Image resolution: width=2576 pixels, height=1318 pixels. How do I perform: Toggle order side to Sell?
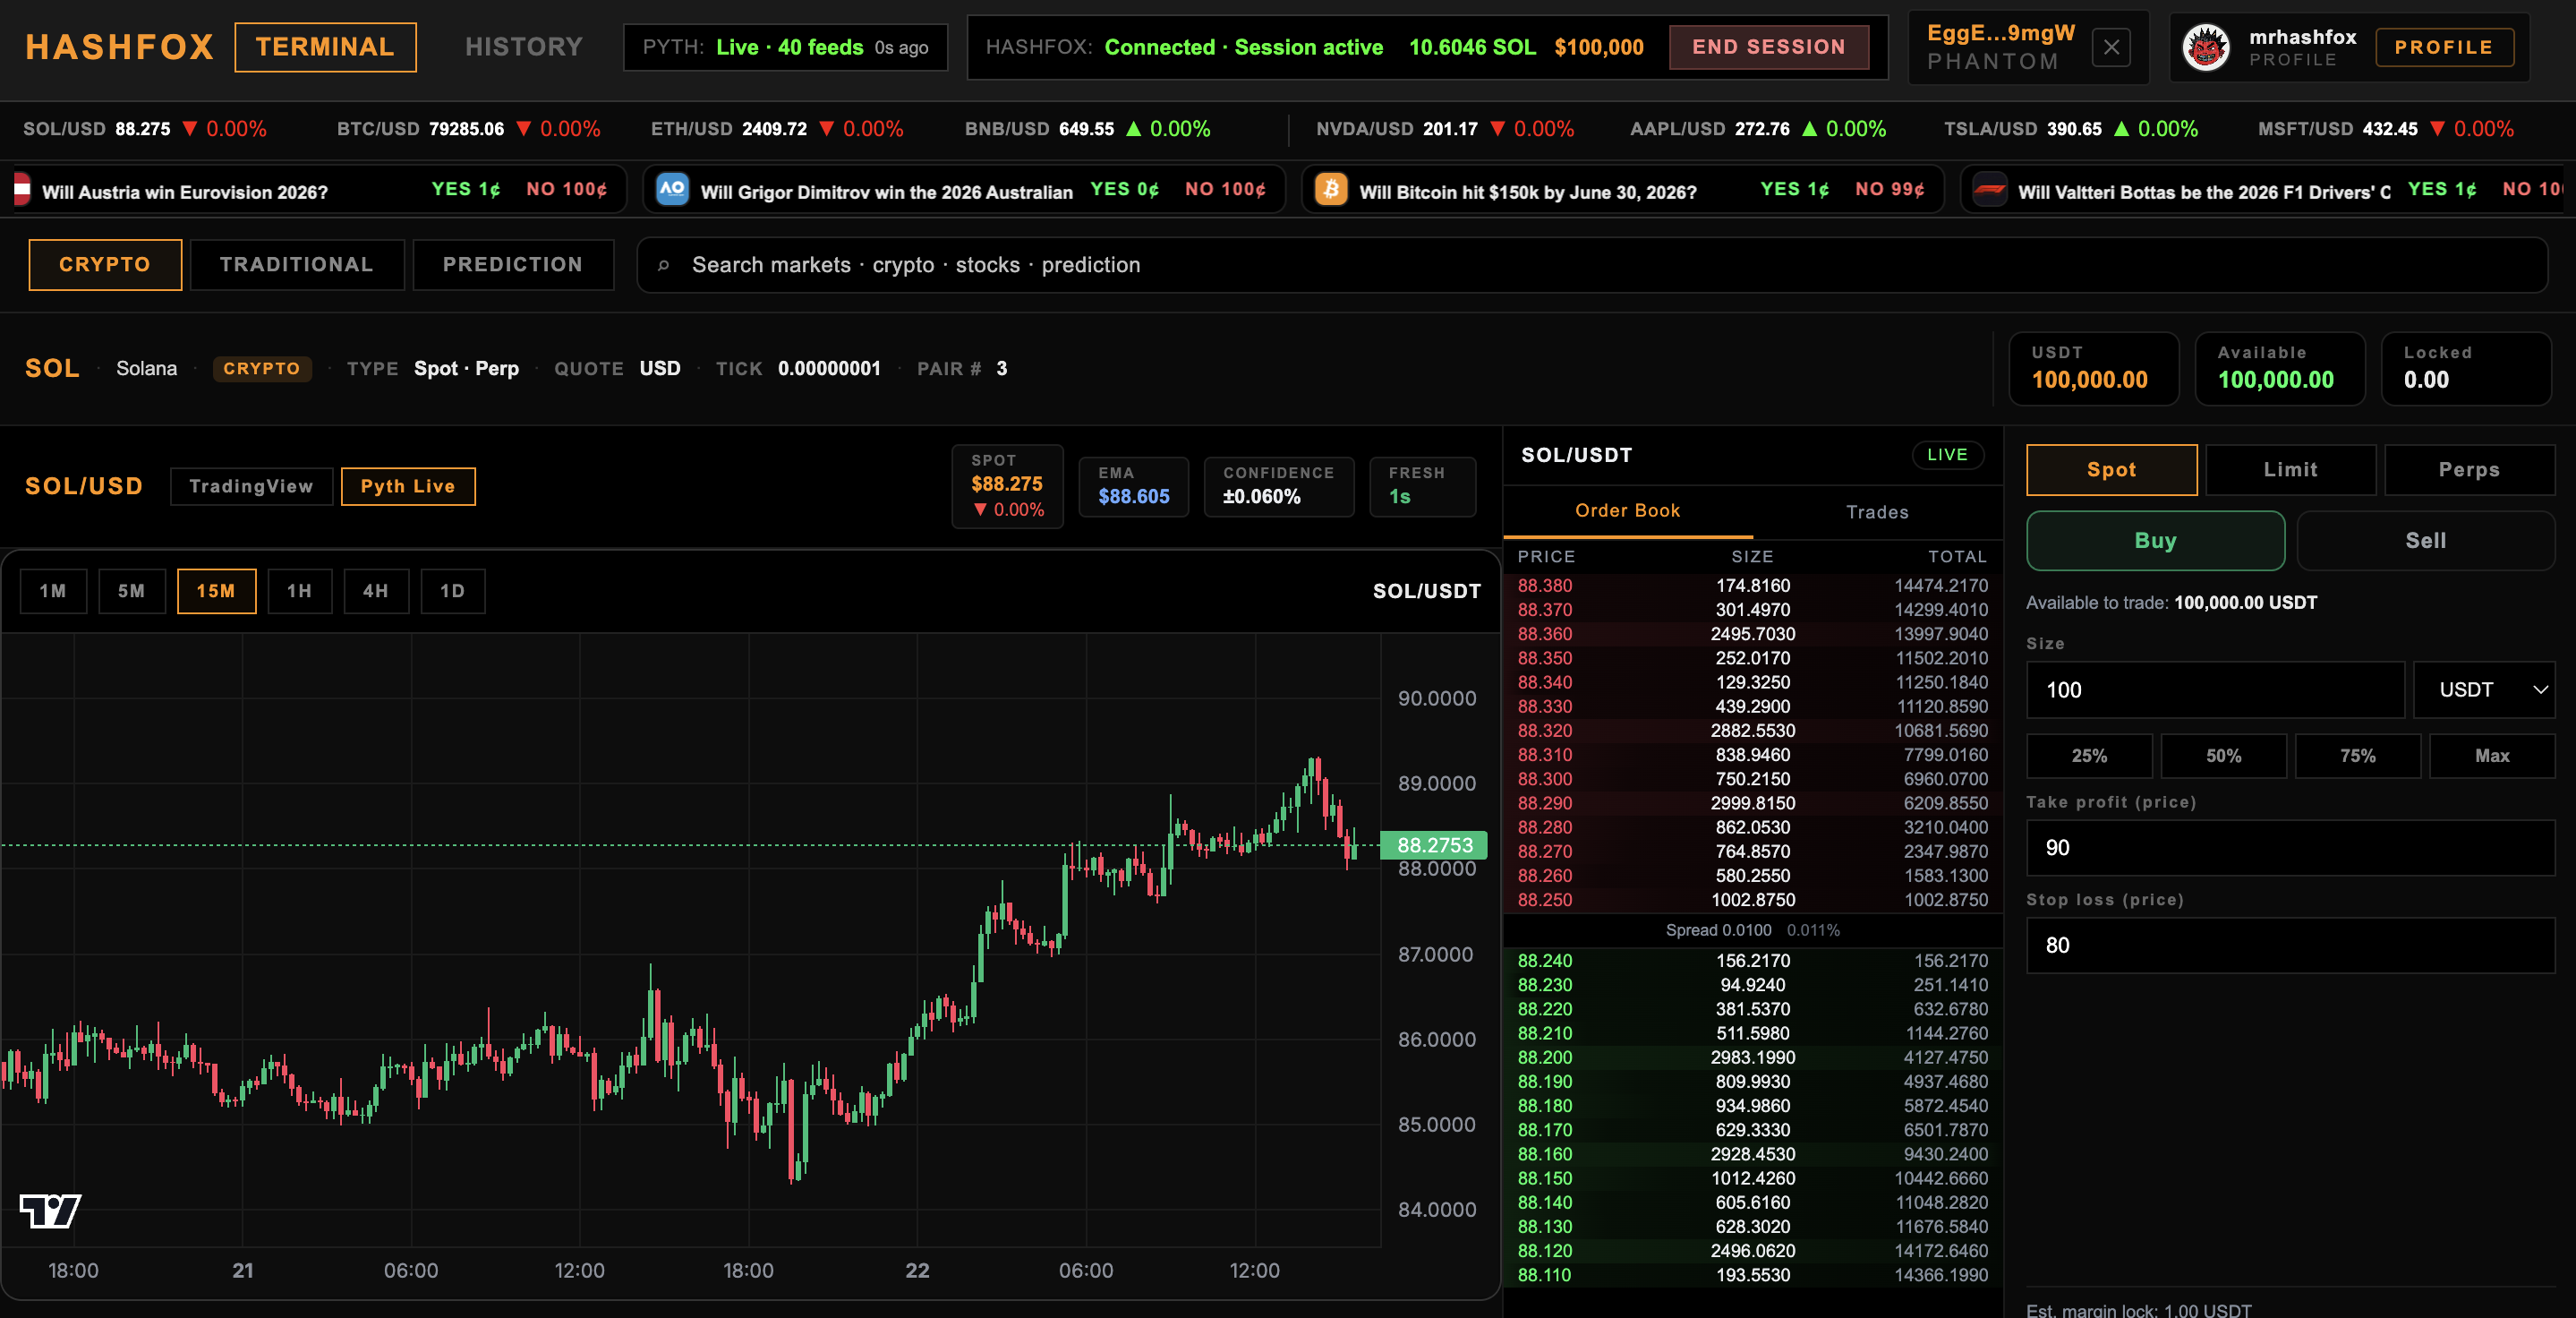[2425, 541]
